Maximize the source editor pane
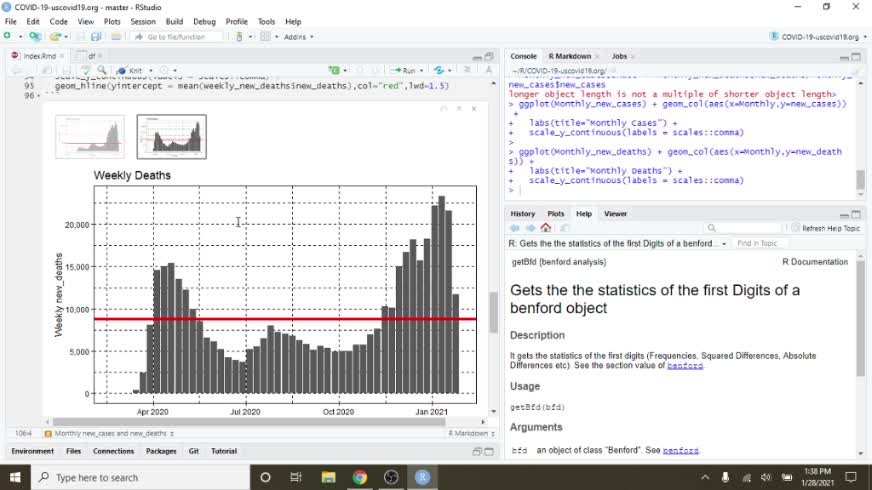This screenshot has height=490, width=872. tap(489, 57)
